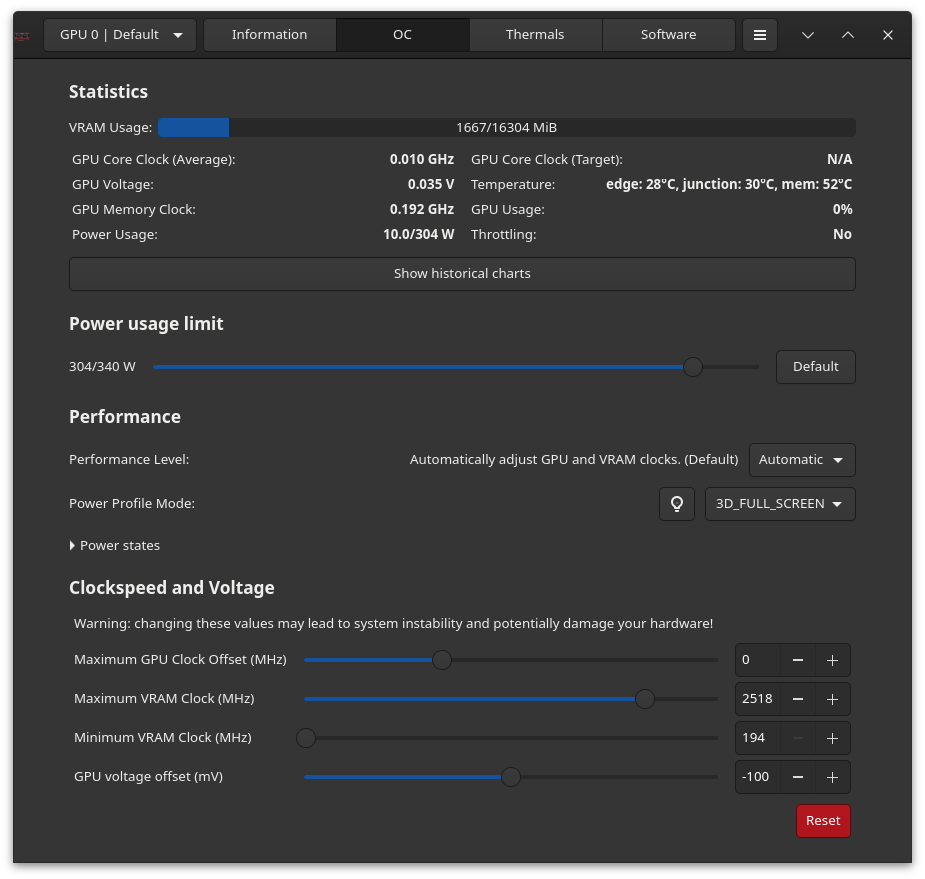The width and height of the screenshot is (925, 879).
Task: Decrease Maximum VRAM Clock with minus button
Action: [x=798, y=699]
